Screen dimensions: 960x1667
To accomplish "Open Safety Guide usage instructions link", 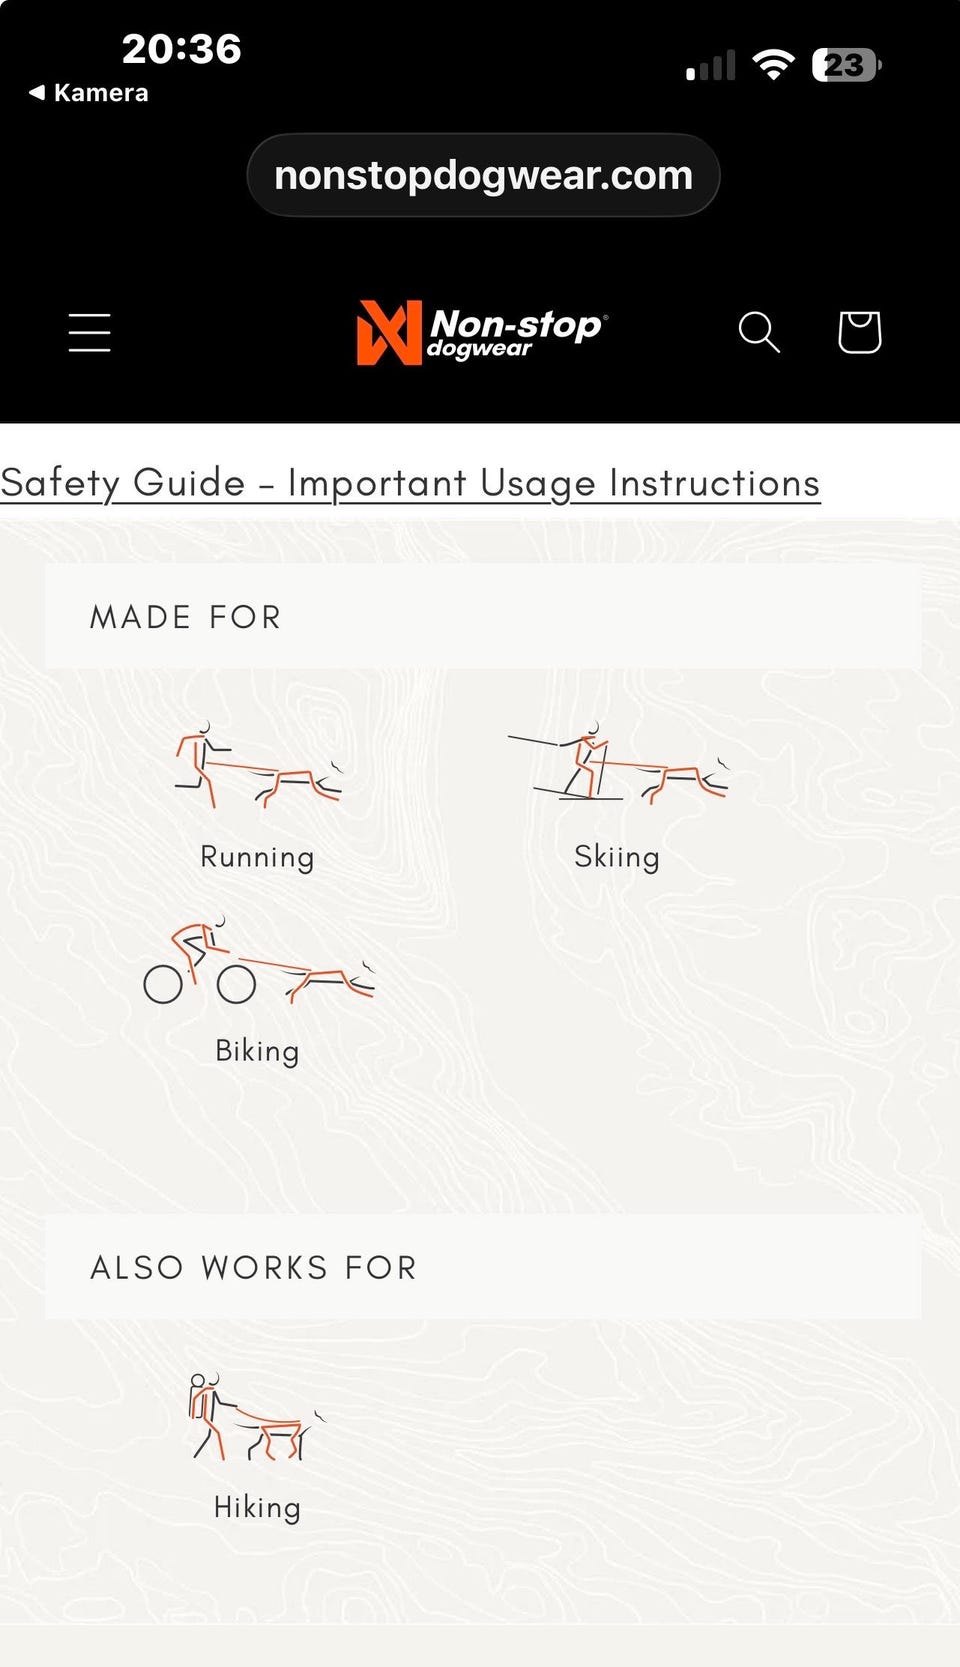I will [x=410, y=483].
